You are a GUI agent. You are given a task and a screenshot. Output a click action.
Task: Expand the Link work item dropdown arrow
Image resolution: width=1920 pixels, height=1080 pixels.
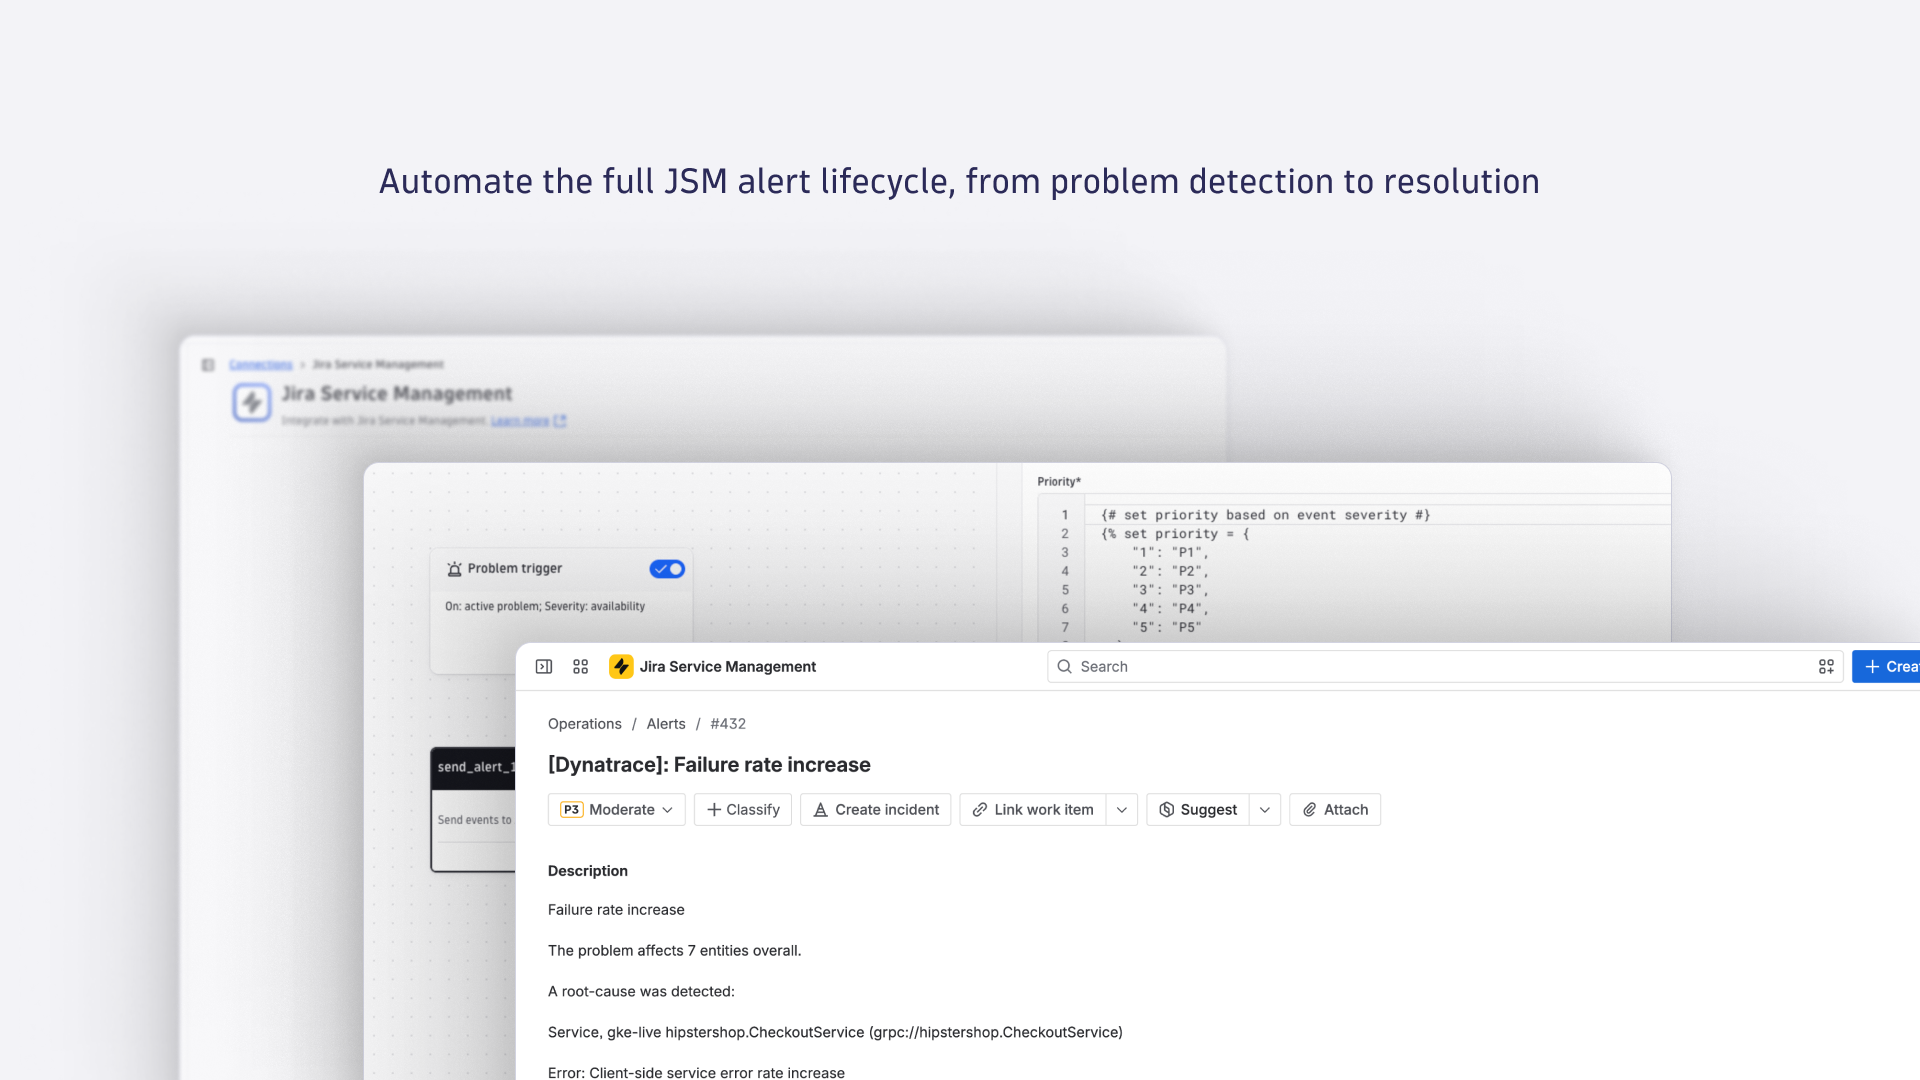(1122, 810)
